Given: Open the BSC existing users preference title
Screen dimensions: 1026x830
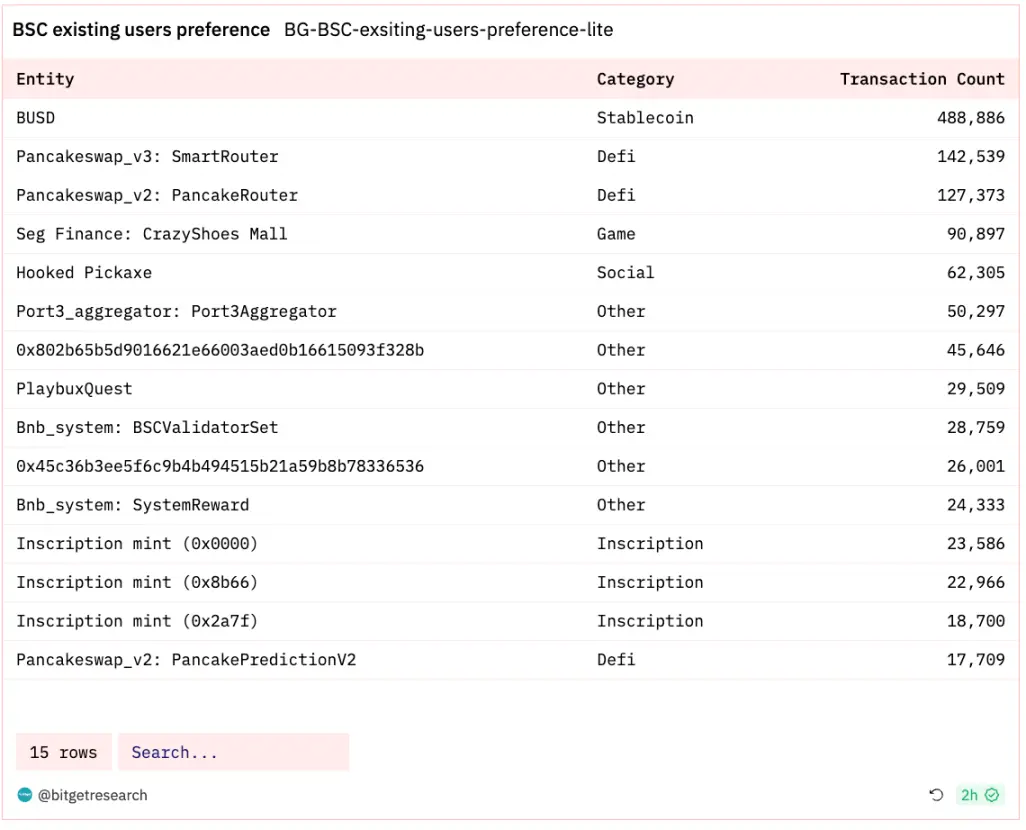Looking at the screenshot, I should pyautogui.click(x=141, y=30).
